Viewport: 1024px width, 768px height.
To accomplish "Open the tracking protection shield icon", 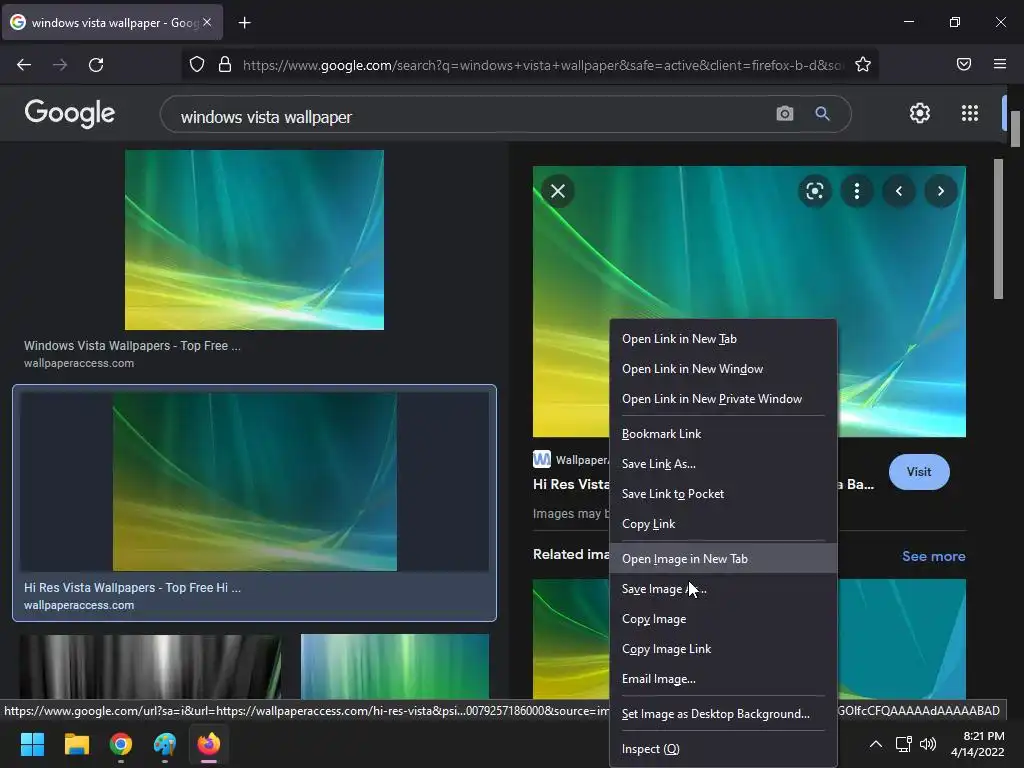I will pos(197,64).
